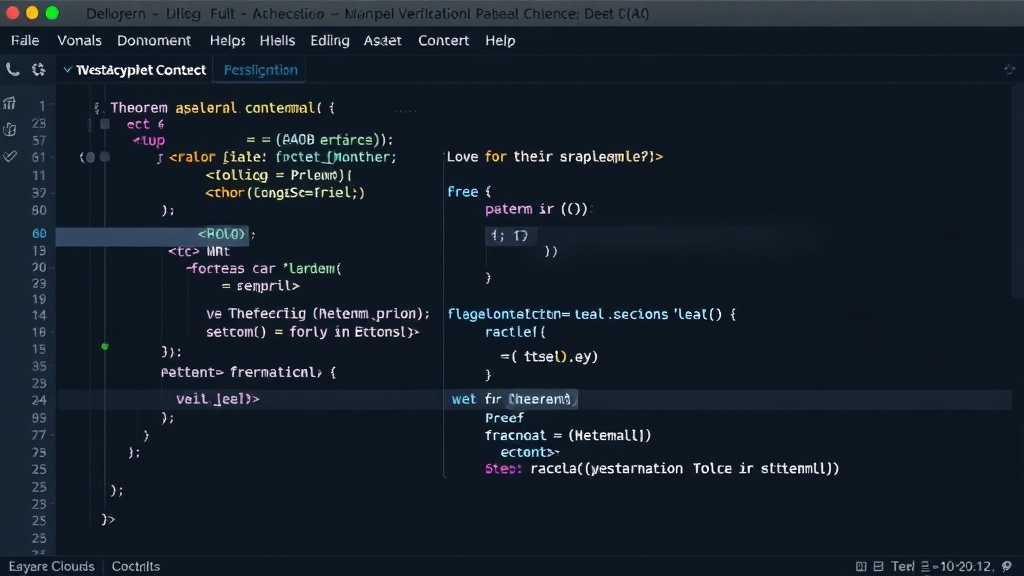The width and height of the screenshot is (1024, 576).
Task: Click the 'Love for their srapleqmle?]>' line
Action: point(554,157)
